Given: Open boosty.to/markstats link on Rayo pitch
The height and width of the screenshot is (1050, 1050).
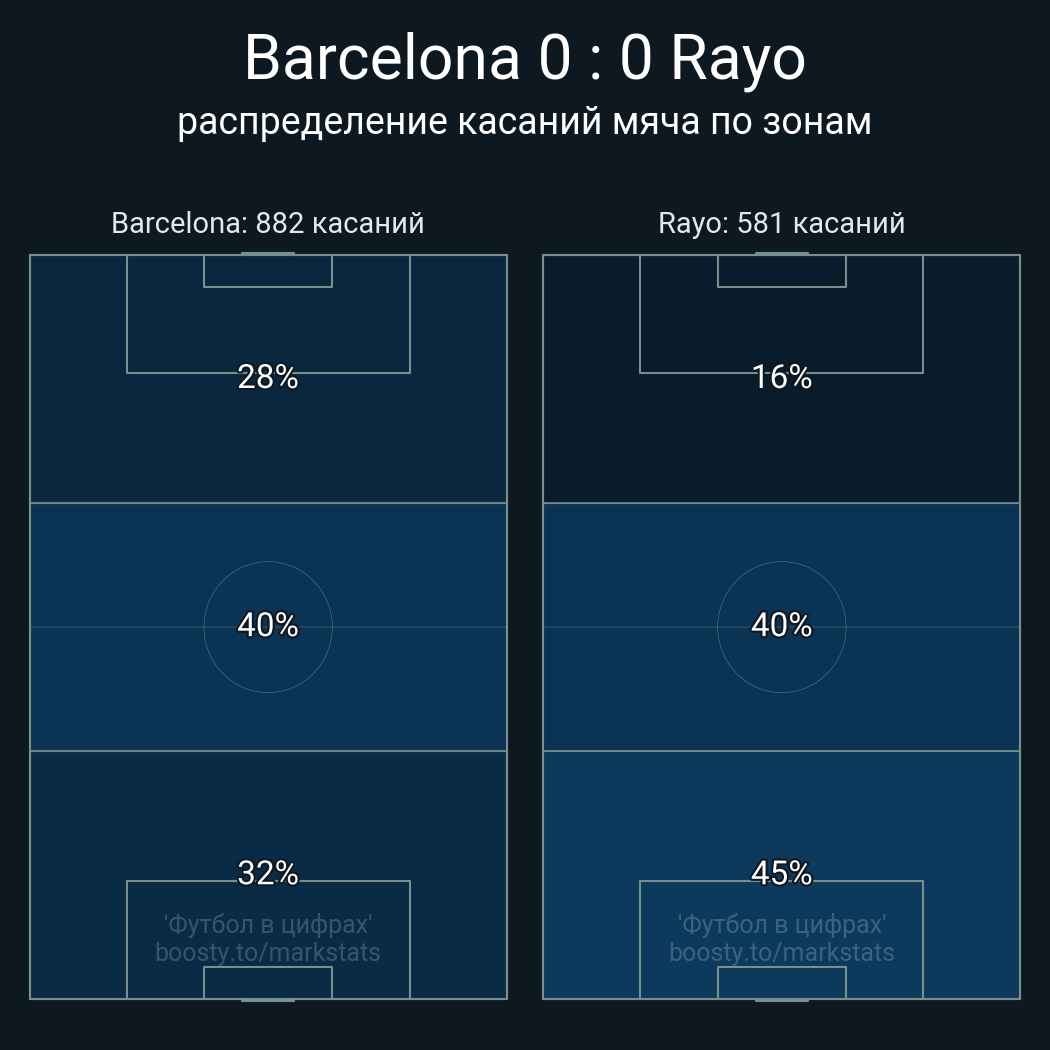Looking at the screenshot, I should [x=781, y=952].
